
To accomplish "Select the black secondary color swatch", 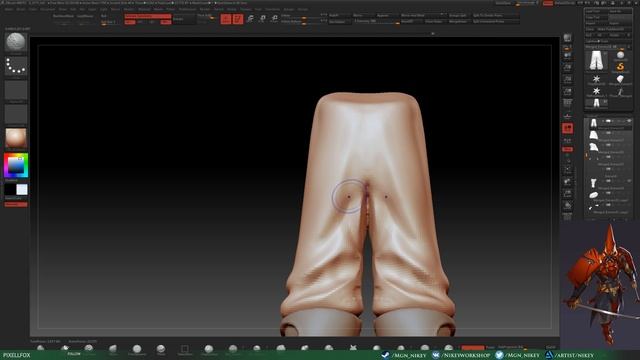I will [10, 189].
